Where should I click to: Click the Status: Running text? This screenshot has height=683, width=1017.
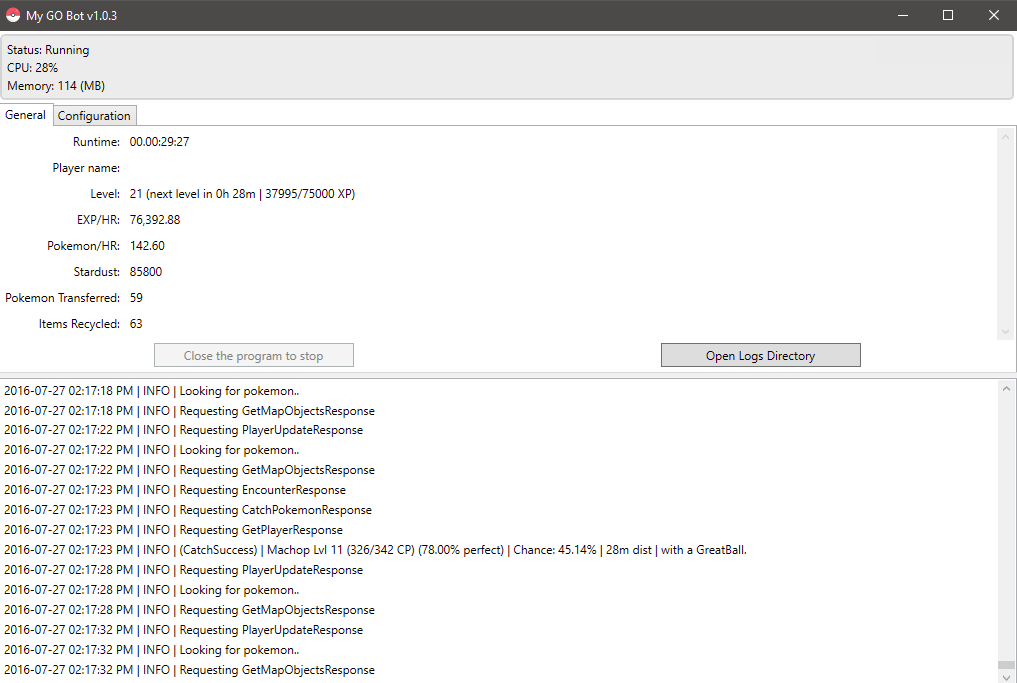[48, 50]
